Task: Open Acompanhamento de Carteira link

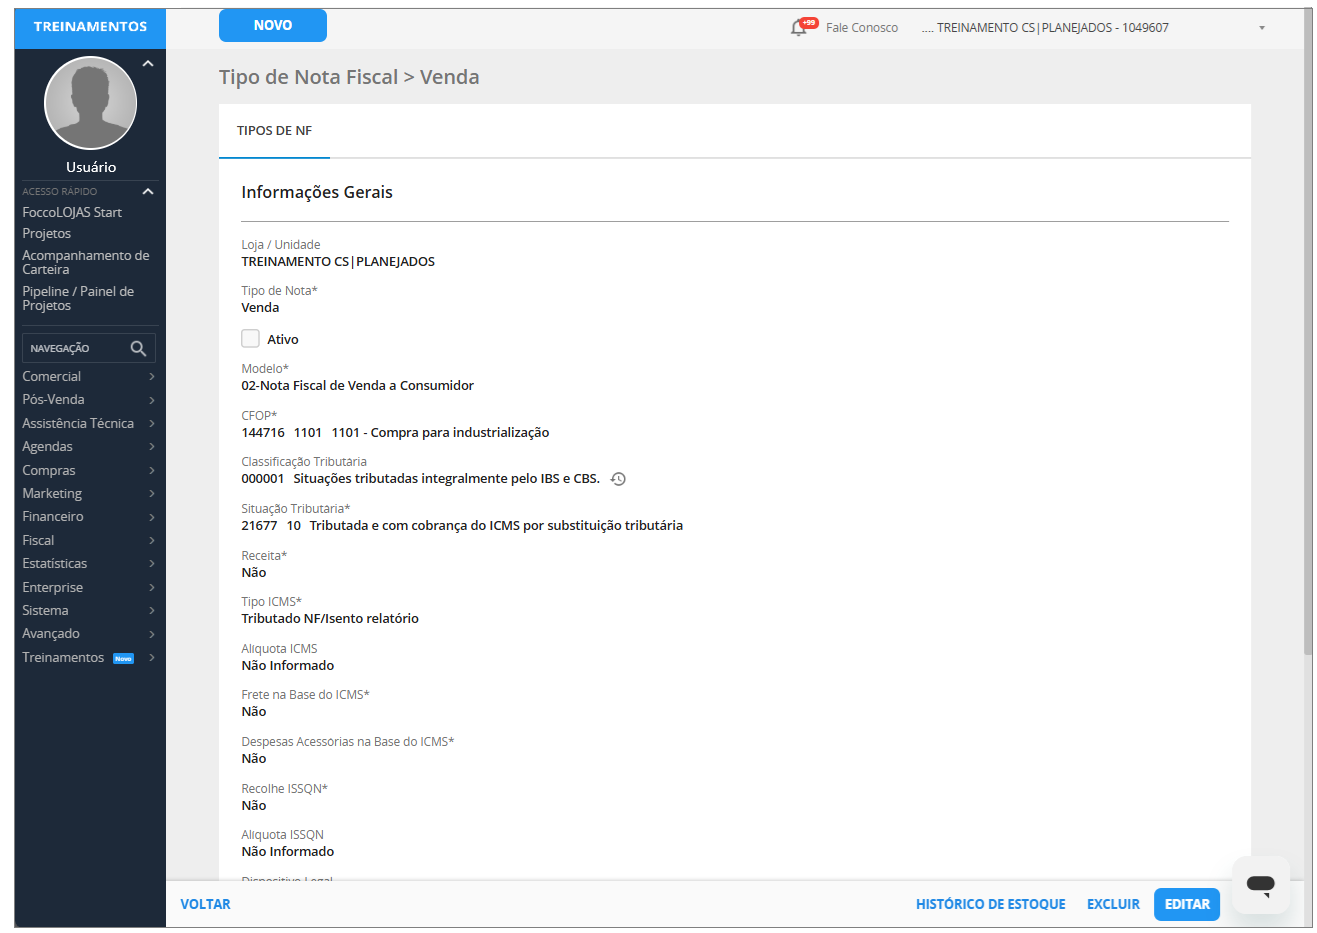Action: click(86, 262)
